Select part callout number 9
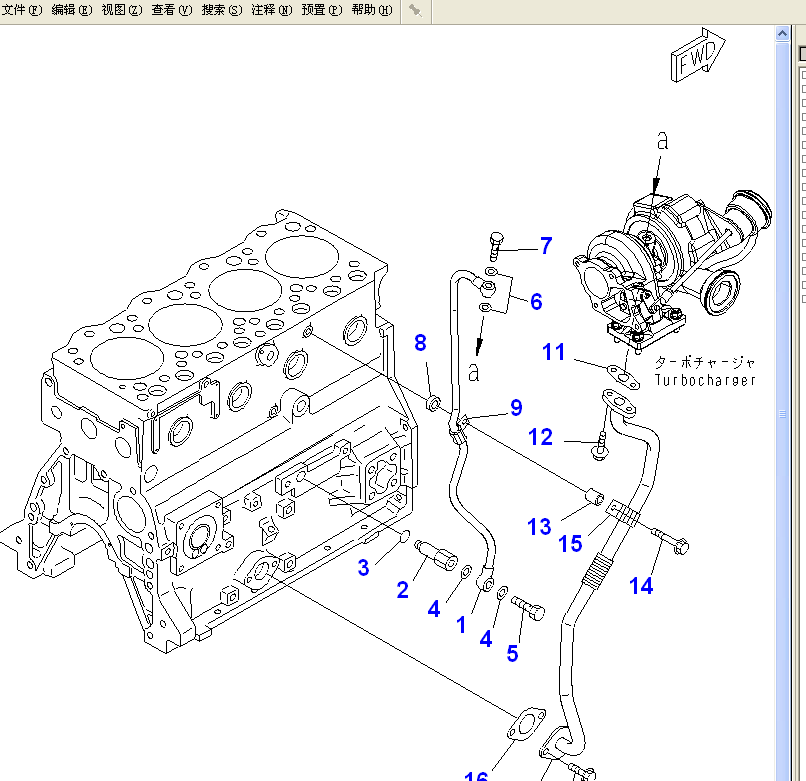 click(x=516, y=408)
